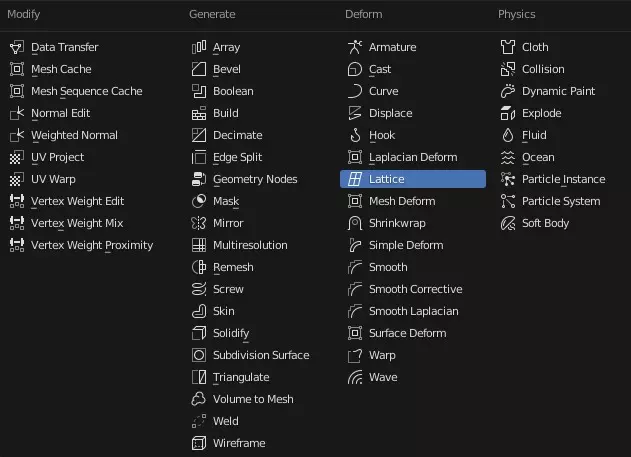Click the Boolean modifier icon
The width and height of the screenshot is (631, 457).
(x=199, y=91)
